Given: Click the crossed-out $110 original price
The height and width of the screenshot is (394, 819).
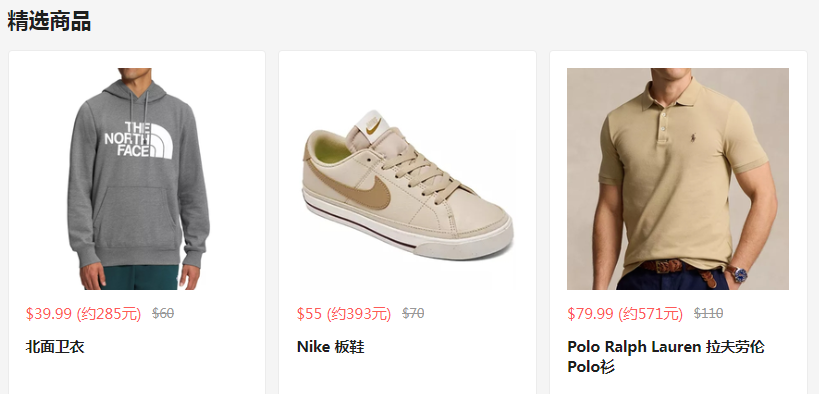Looking at the screenshot, I should [708, 314].
